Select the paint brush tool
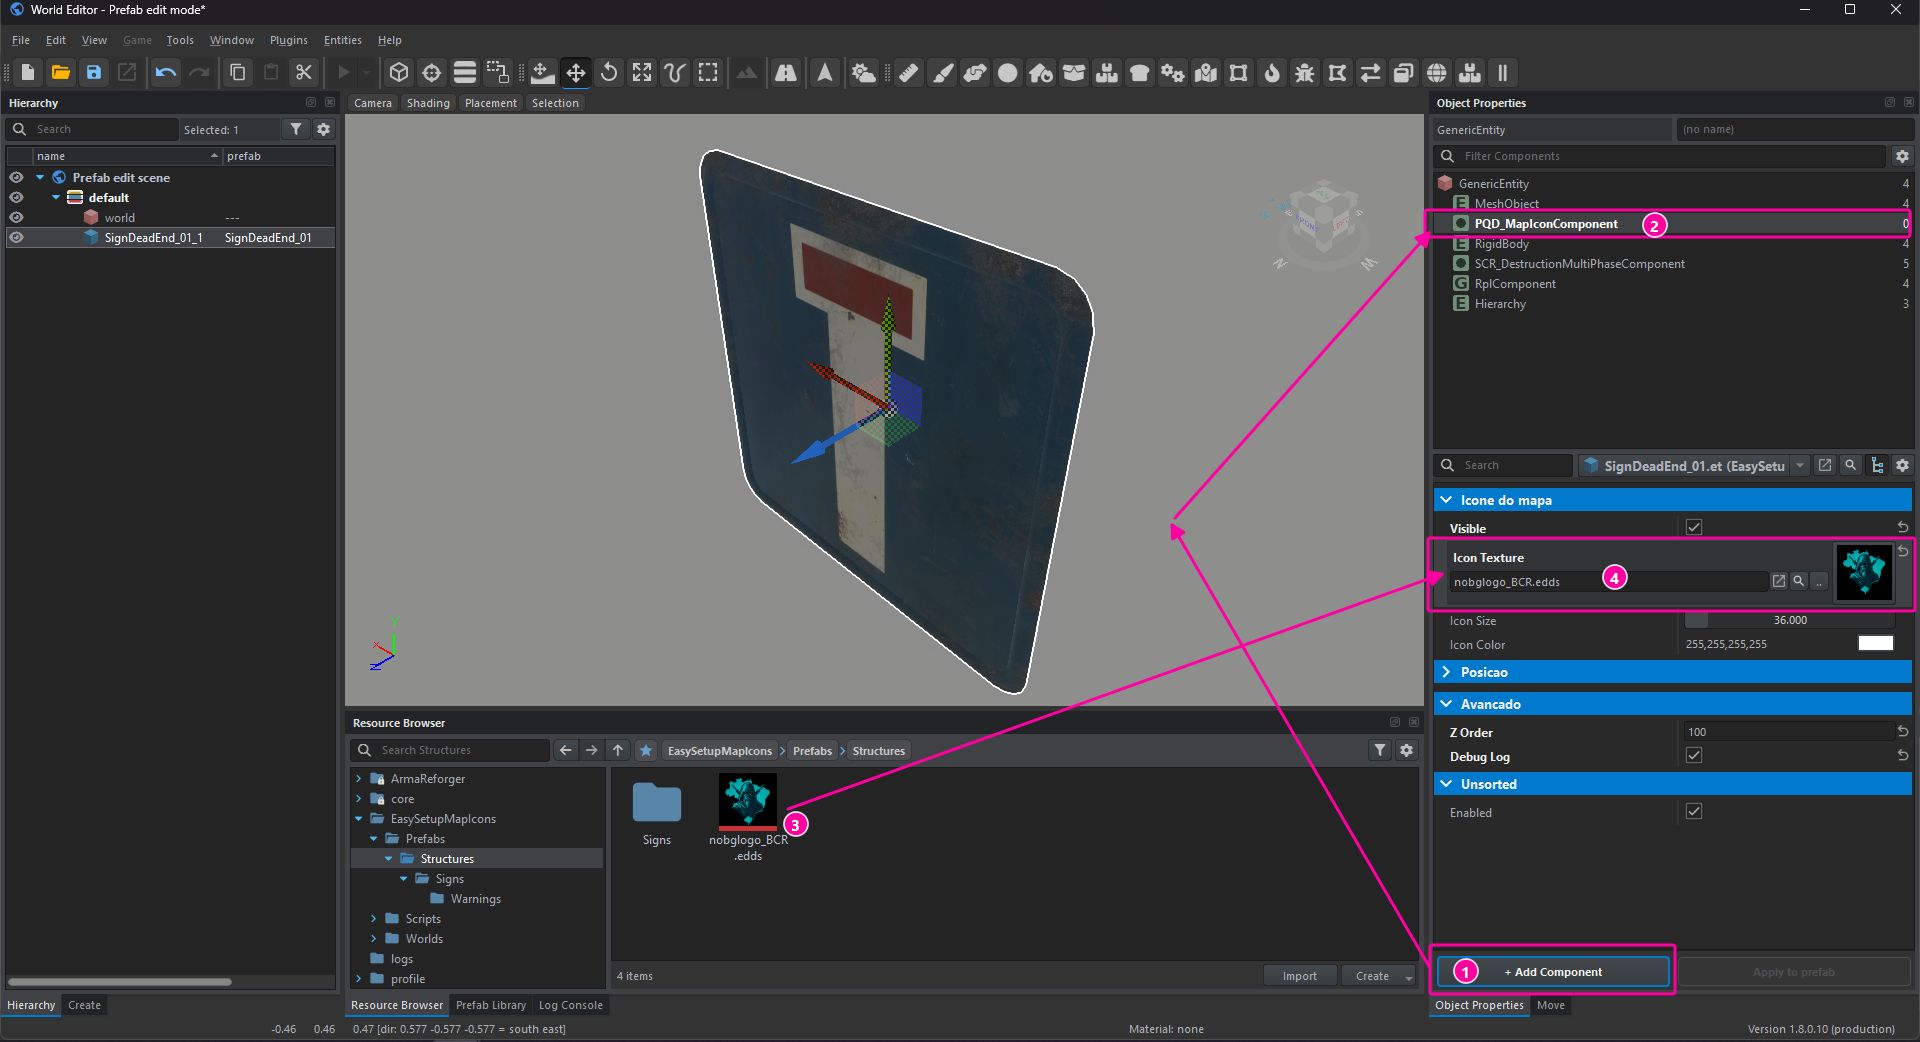This screenshot has width=1920, height=1042. [942, 72]
